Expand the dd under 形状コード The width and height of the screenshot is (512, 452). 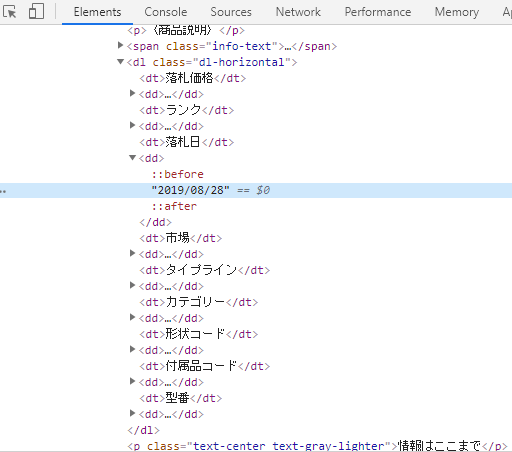point(132,349)
